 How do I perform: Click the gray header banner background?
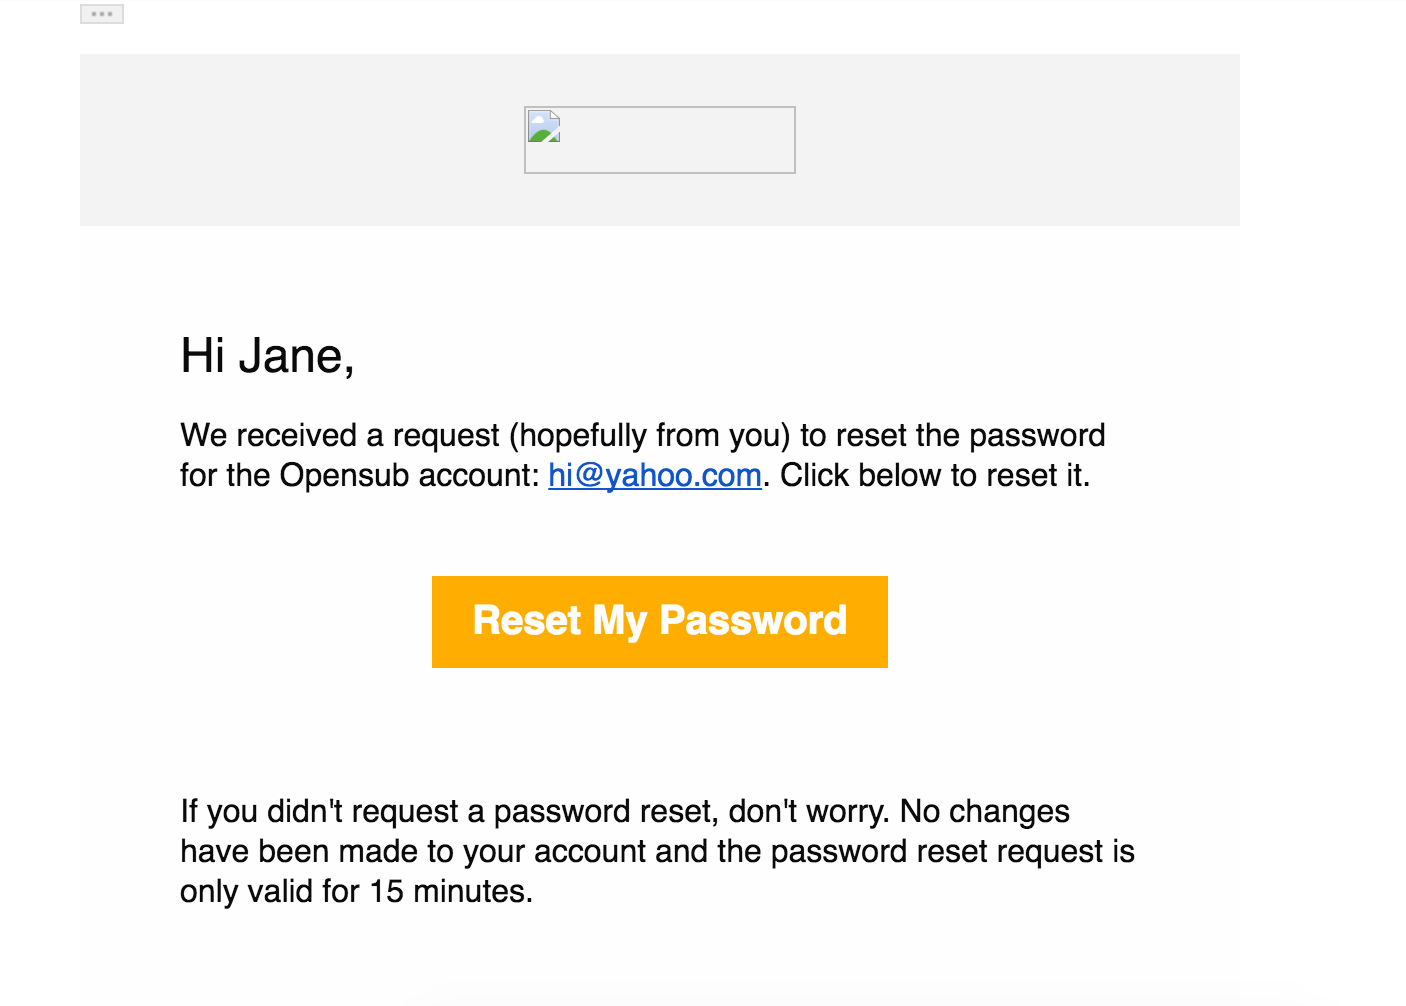tap(300, 140)
